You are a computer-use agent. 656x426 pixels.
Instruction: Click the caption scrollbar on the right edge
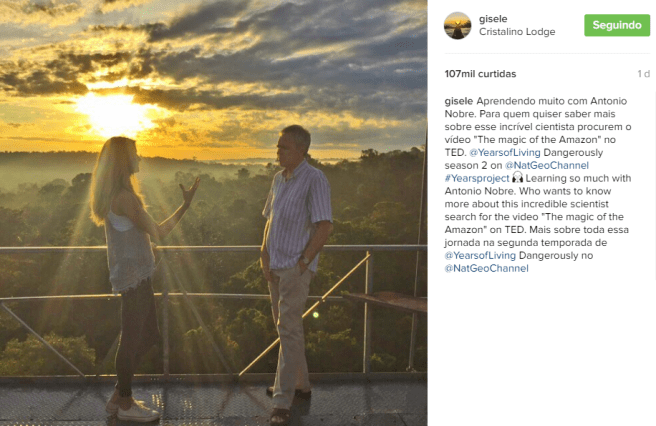(654, 186)
